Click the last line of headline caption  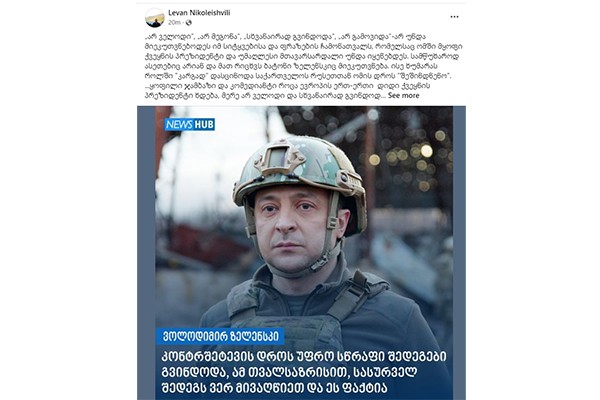click(274, 387)
